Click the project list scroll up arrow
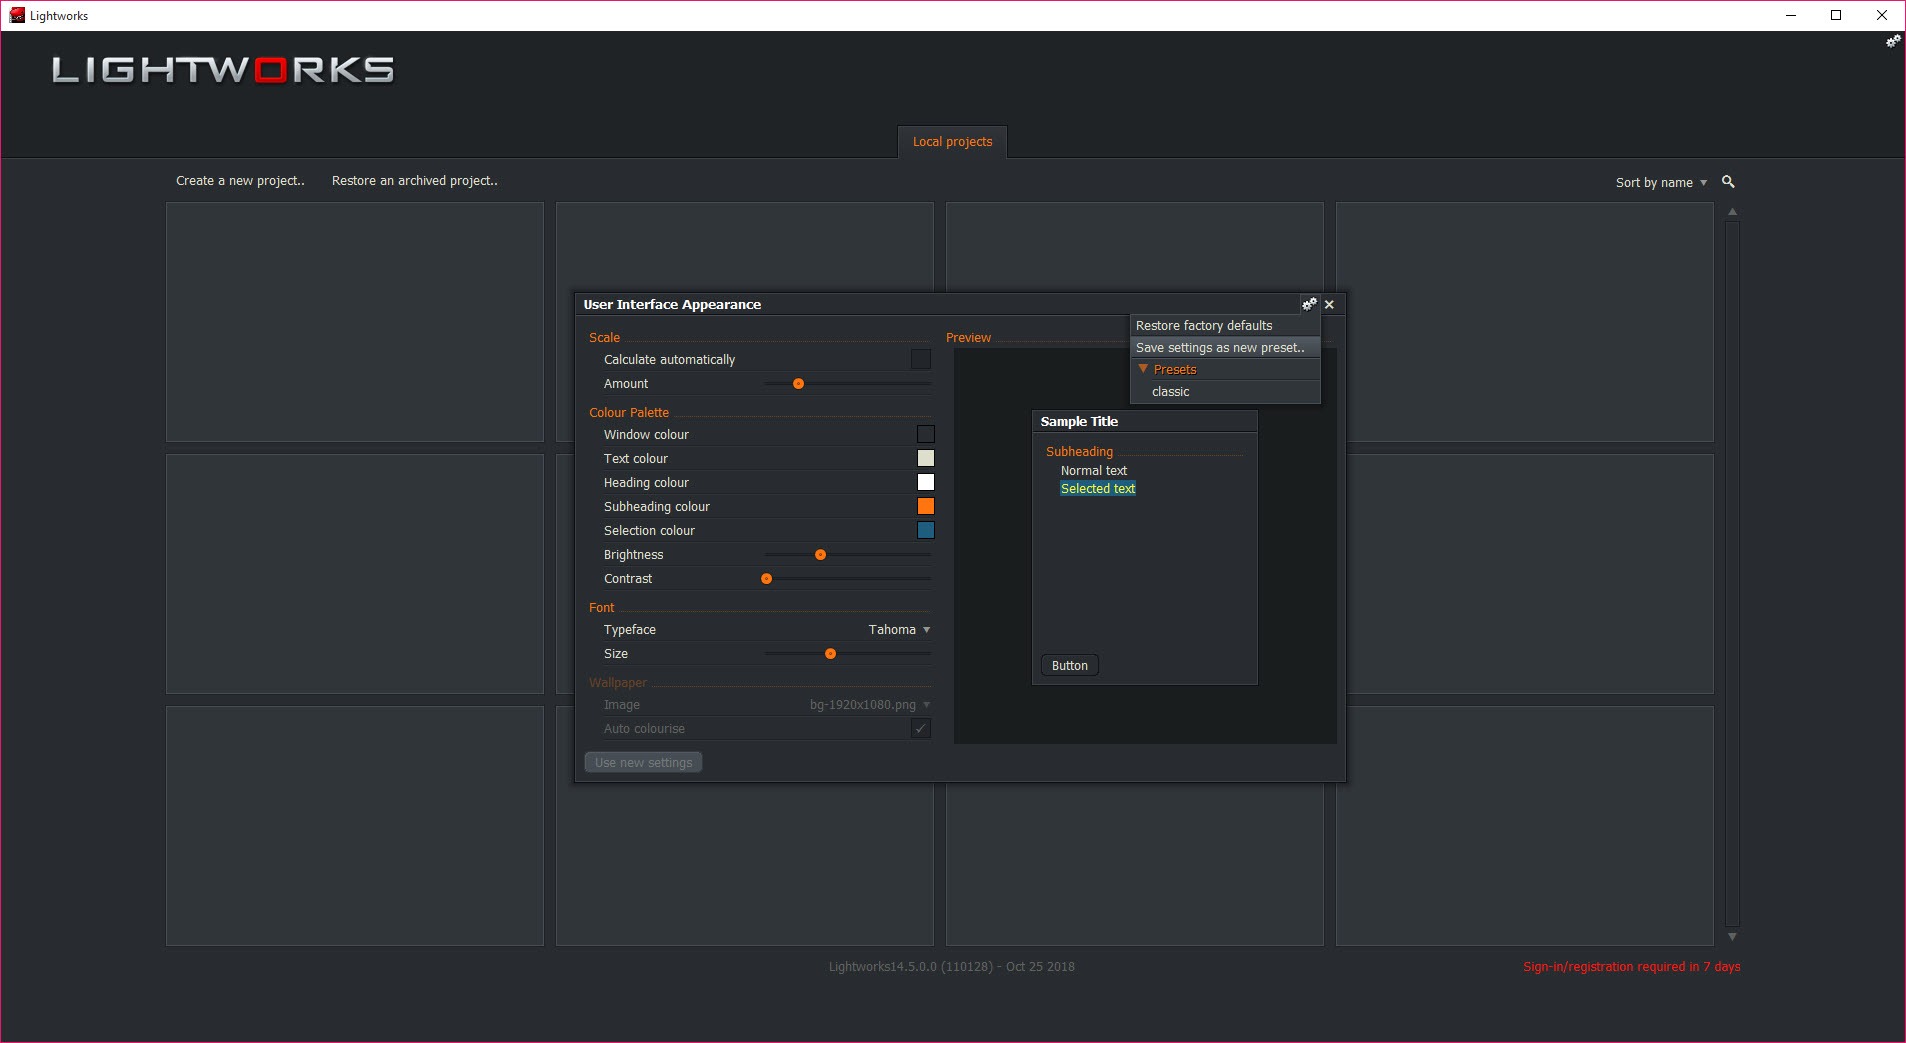This screenshot has height=1043, width=1906. [x=1732, y=212]
